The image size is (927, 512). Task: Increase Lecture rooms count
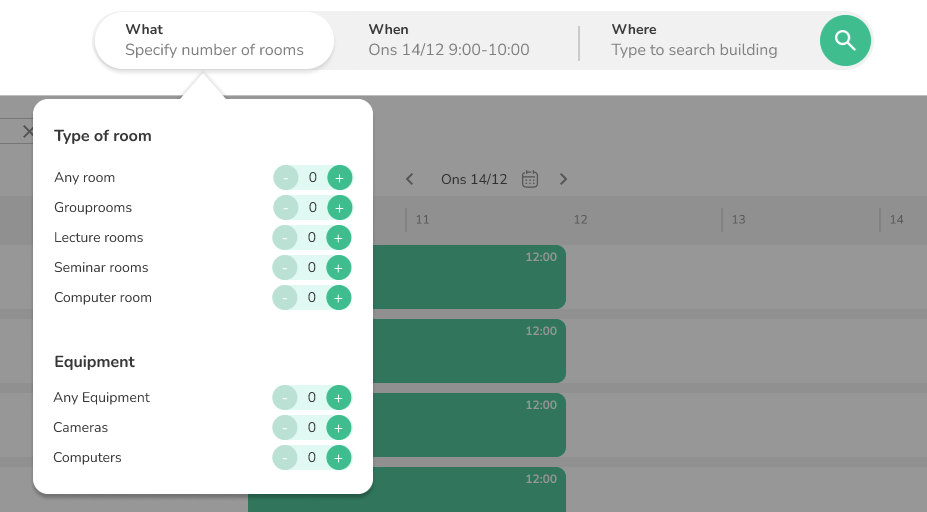coord(339,238)
